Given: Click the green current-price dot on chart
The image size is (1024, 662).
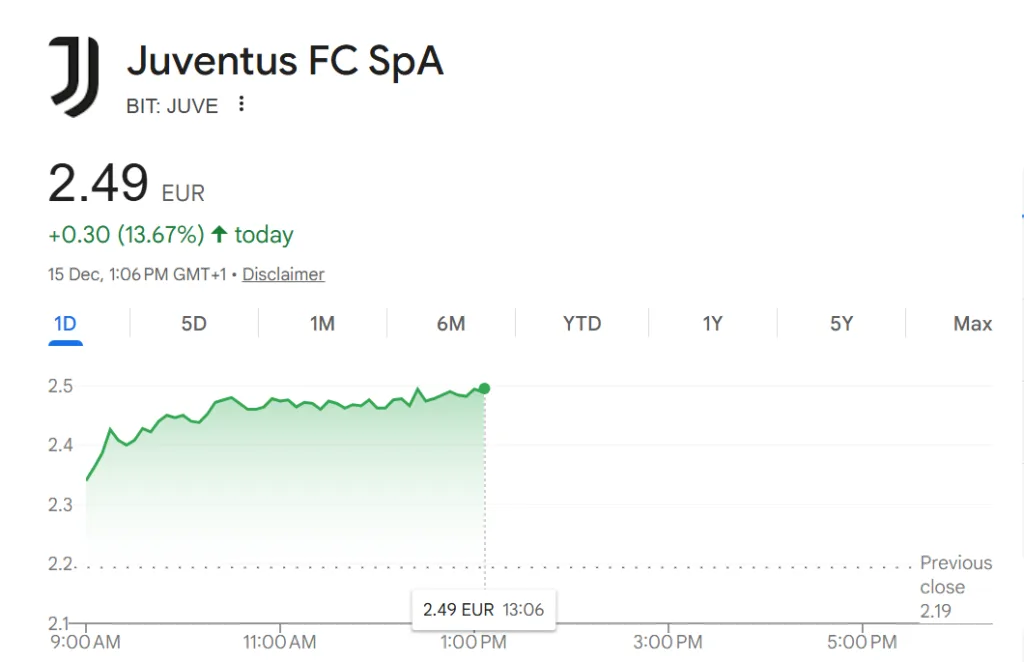Looking at the screenshot, I should point(485,388).
